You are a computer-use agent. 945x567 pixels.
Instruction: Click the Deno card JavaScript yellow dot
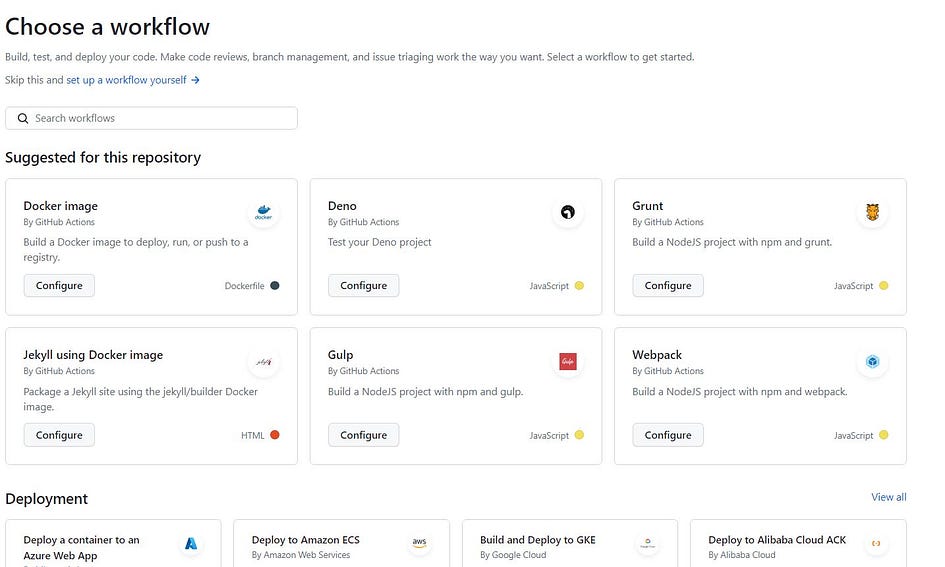(x=579, y=286)
